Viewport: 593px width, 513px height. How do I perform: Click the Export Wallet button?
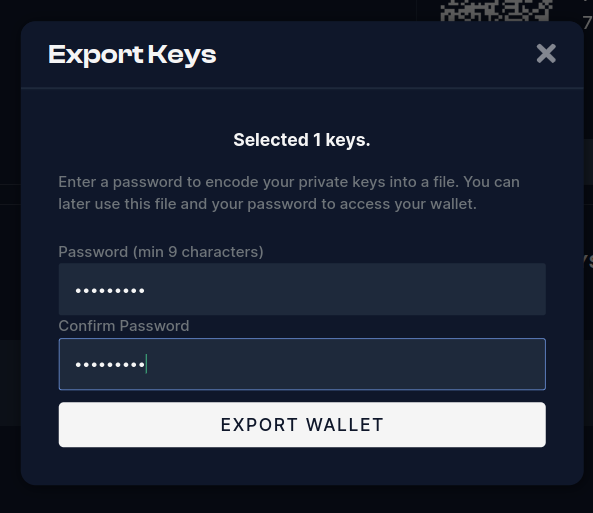302,424
